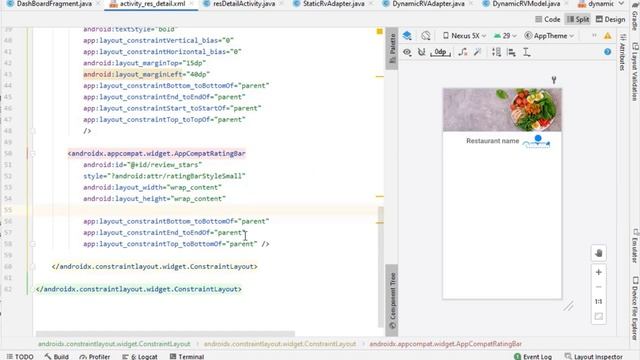Open the Nexus 5X device dropdown
This screenshot has width=640, height=360.
[464, 36]
